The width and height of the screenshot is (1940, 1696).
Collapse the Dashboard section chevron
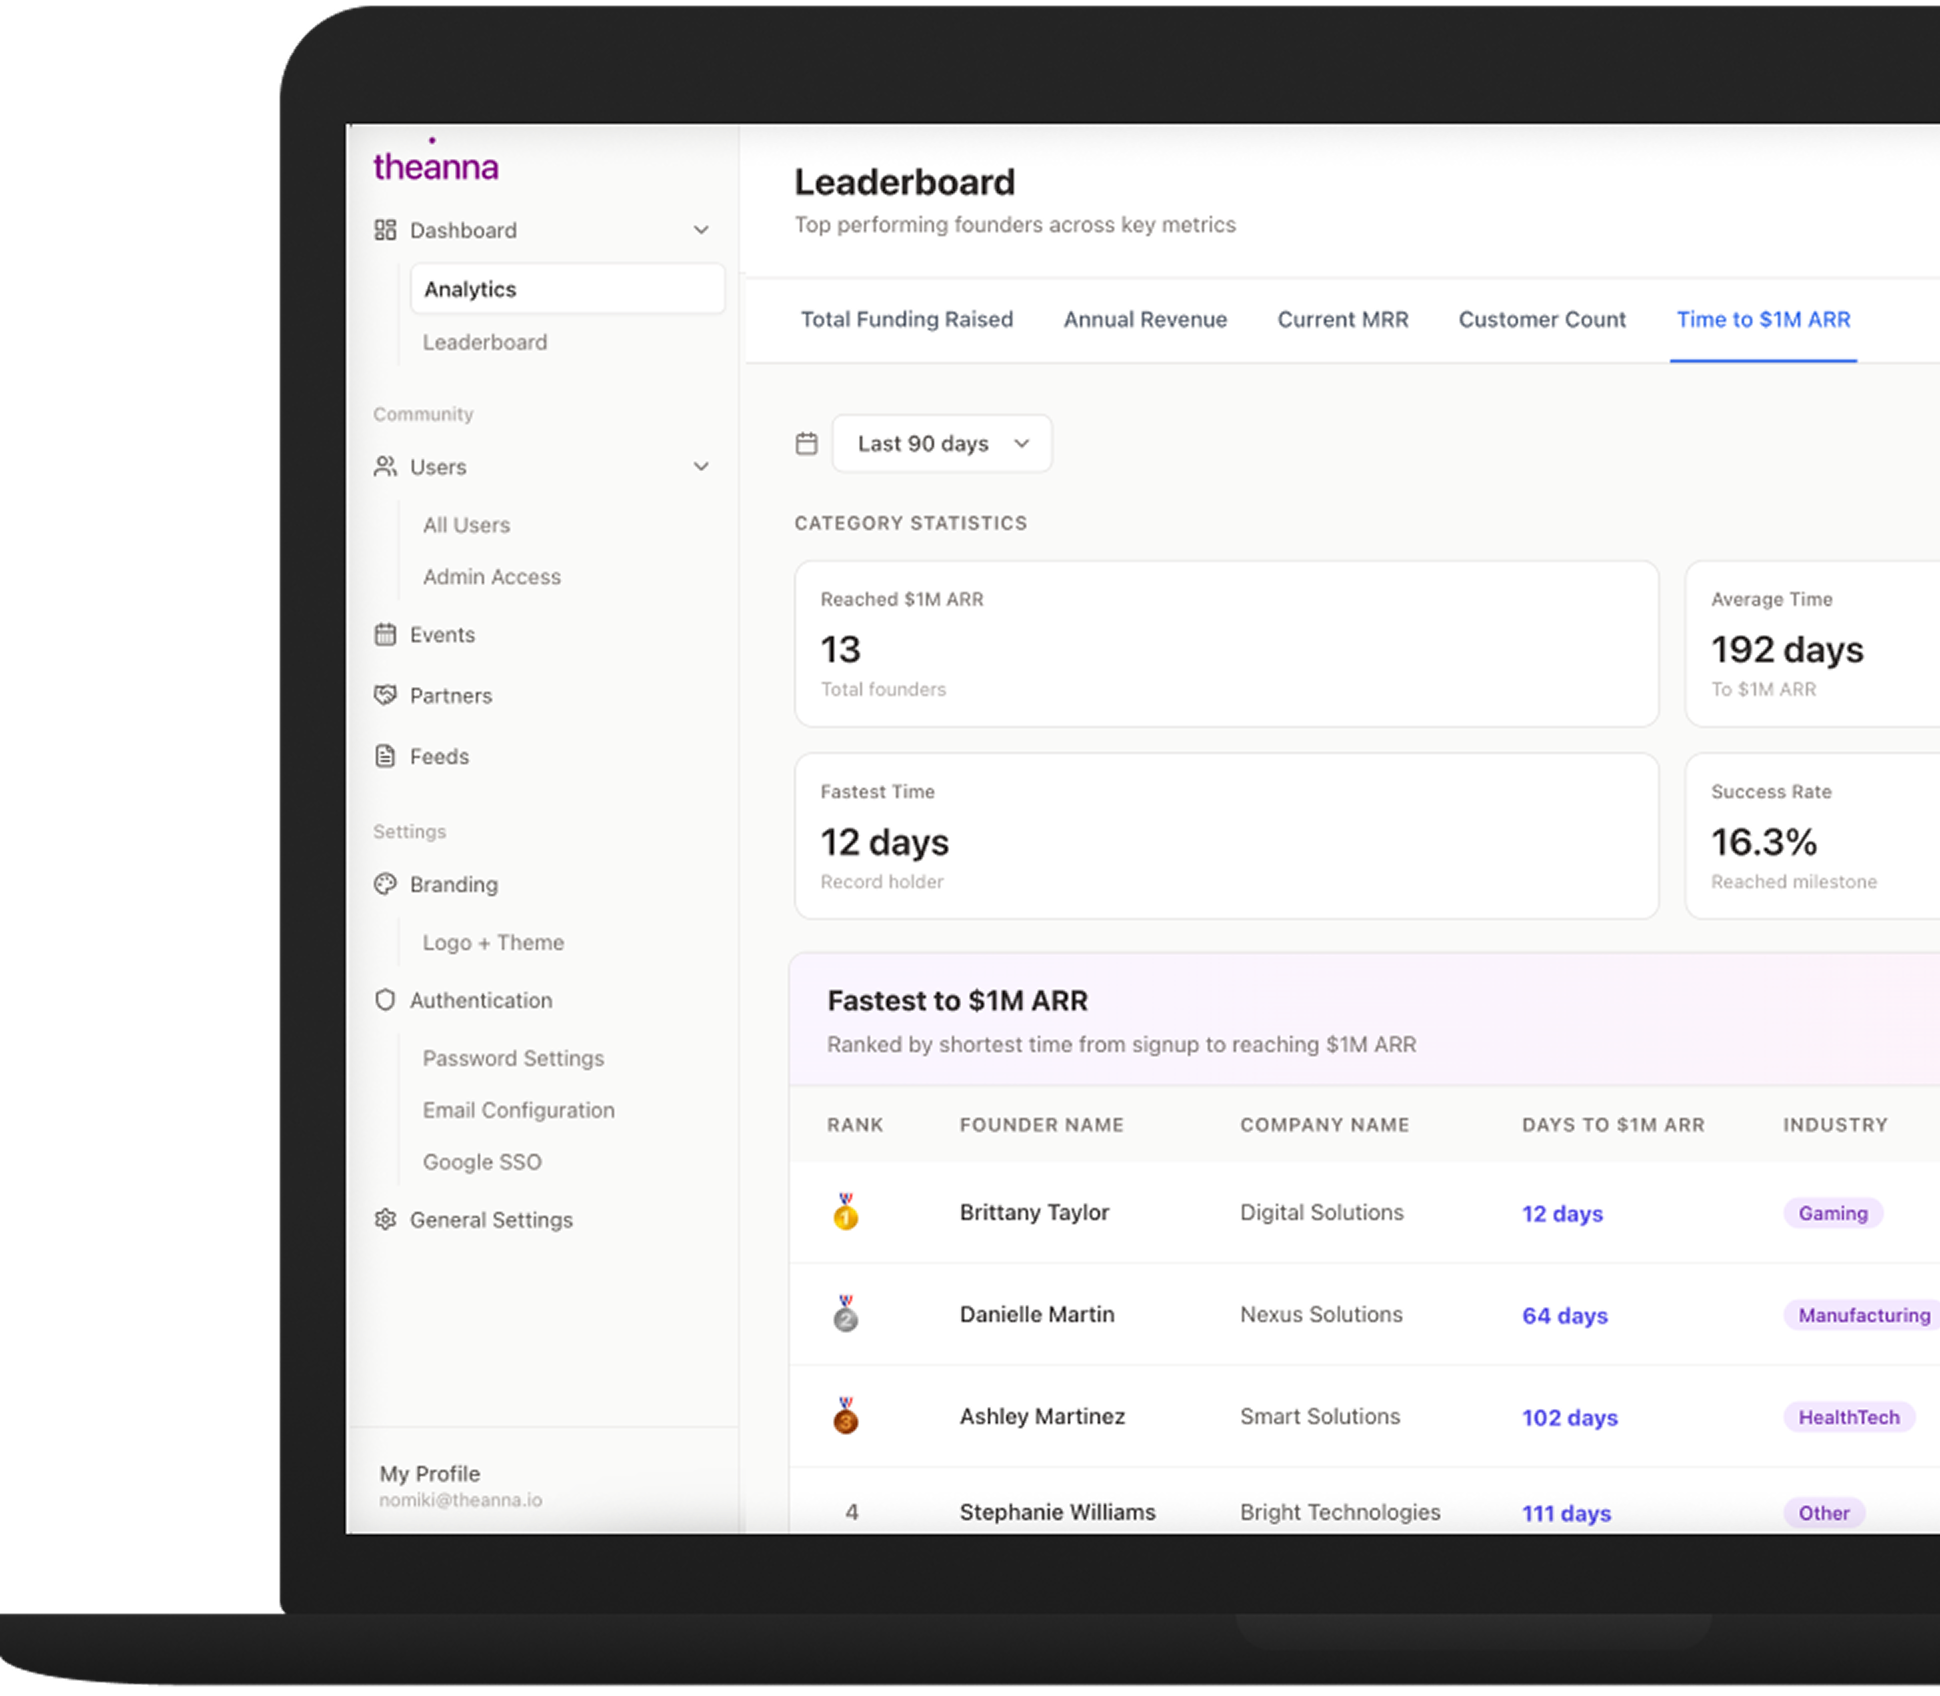coord(701,230)
